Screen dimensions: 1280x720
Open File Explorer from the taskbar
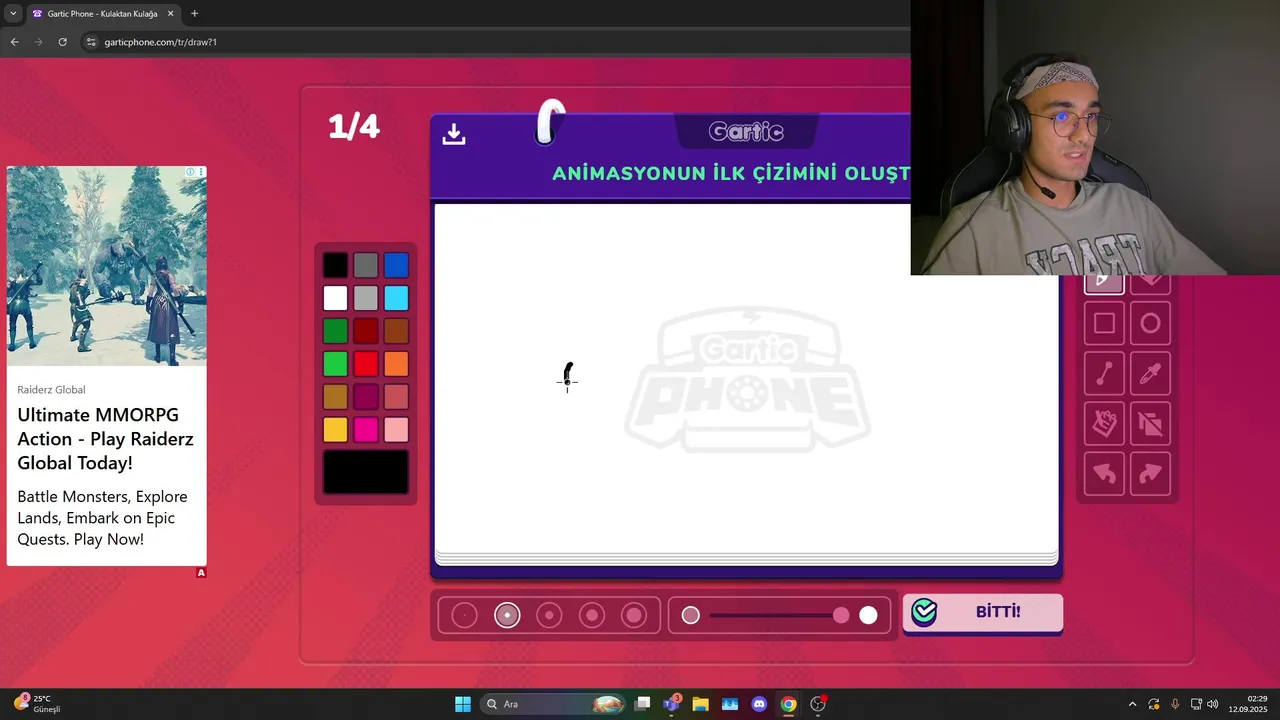(x=700, y=704)
